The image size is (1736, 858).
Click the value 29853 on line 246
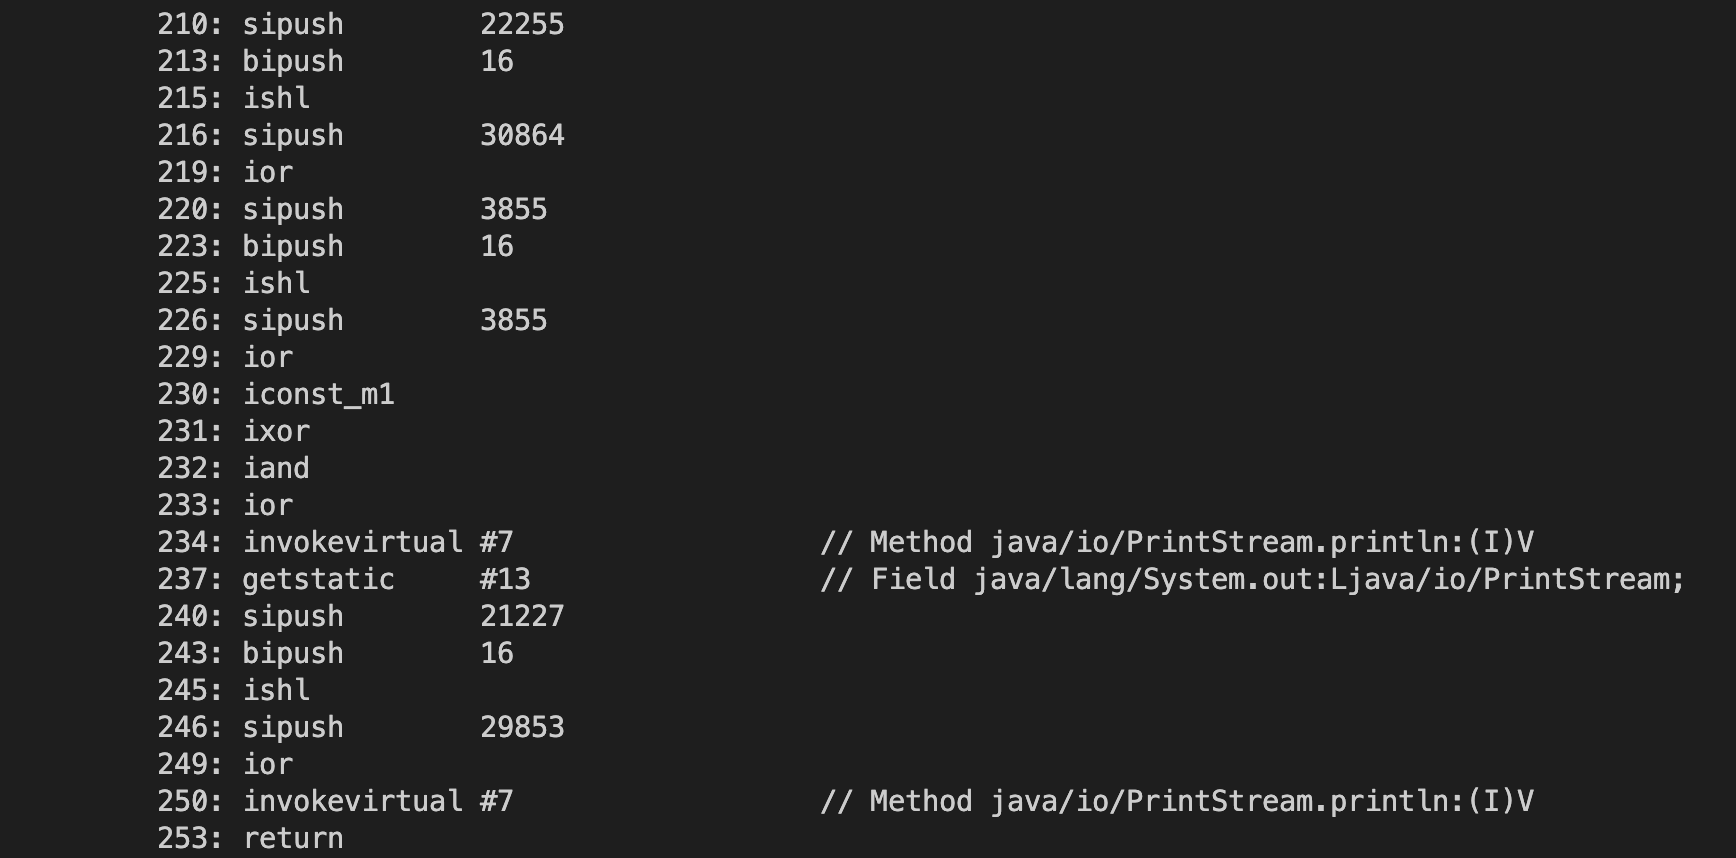click(522, 727)
